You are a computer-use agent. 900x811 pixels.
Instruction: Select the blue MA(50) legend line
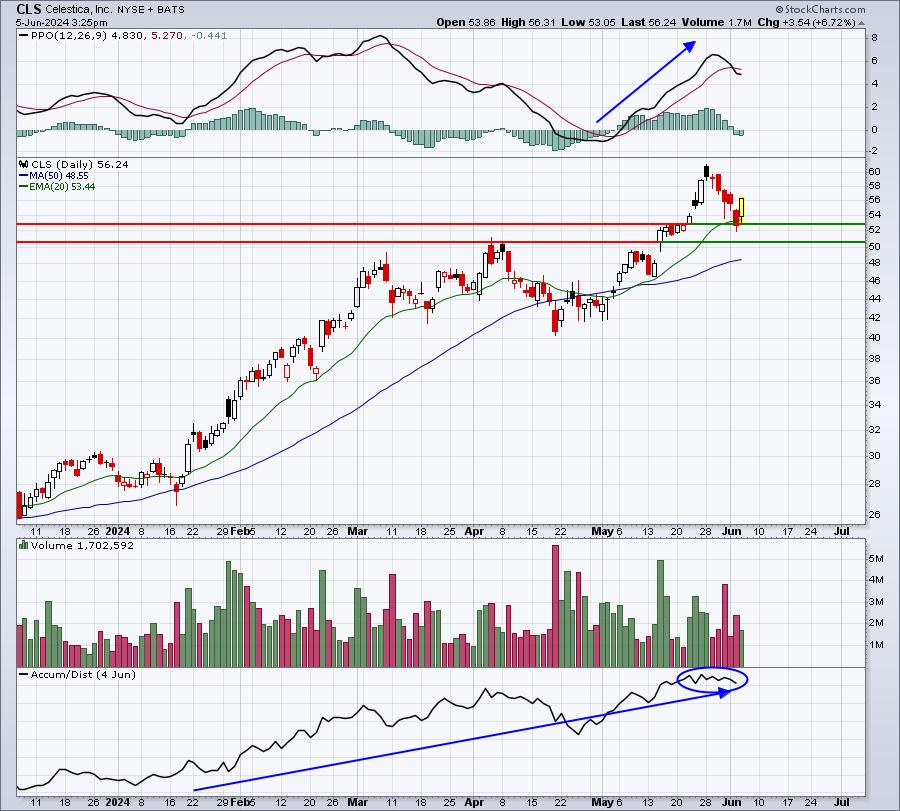tap(23, 176)
